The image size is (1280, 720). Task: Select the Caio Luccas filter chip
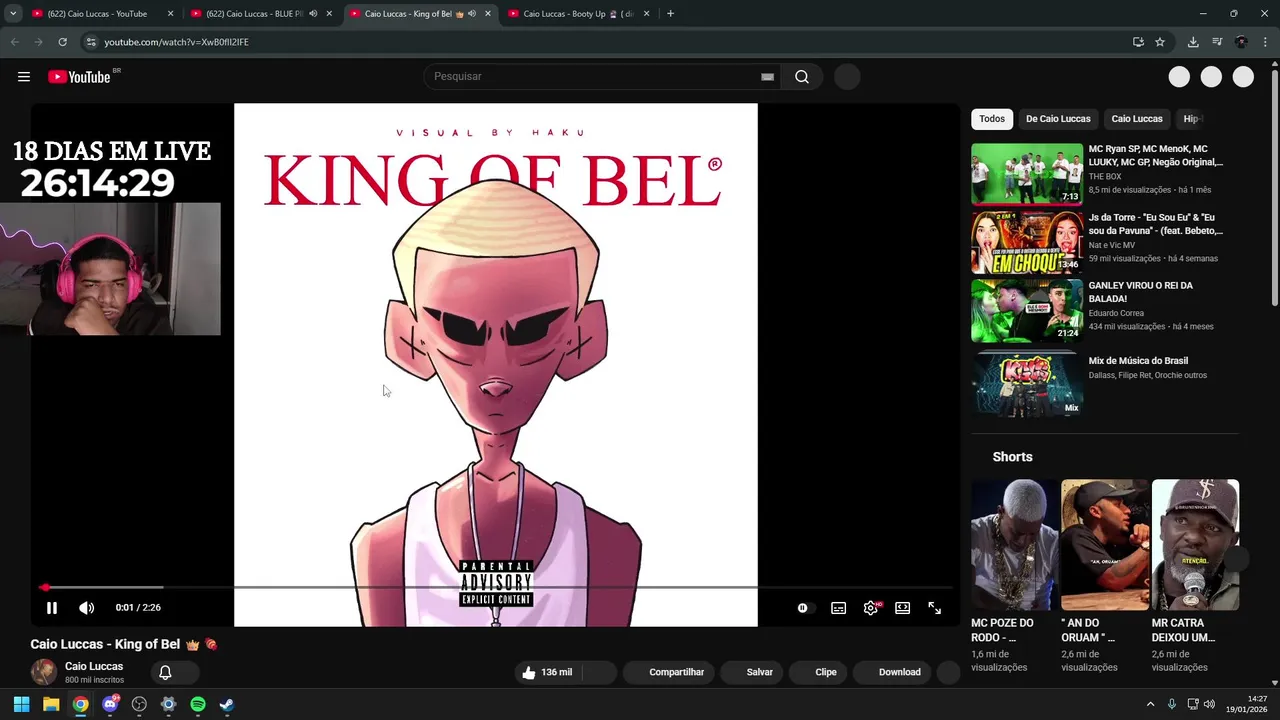(x=1137, y=119)
